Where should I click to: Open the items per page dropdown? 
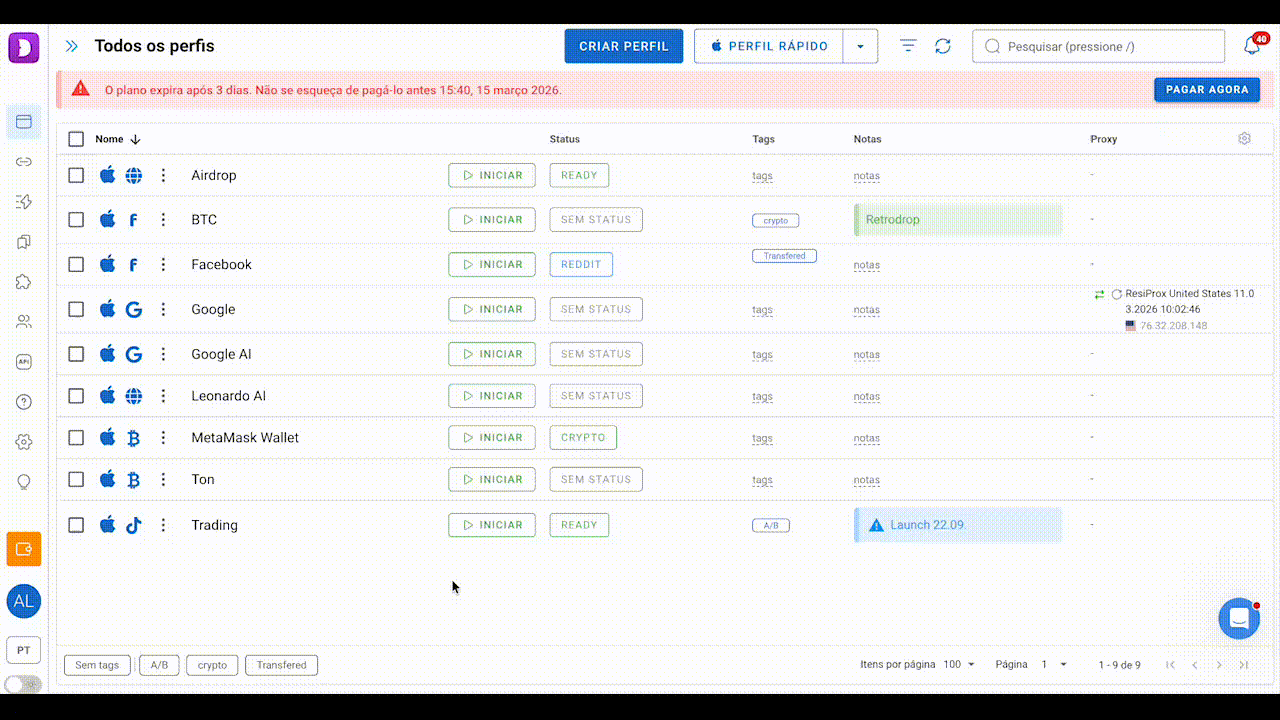coord(959,665)
